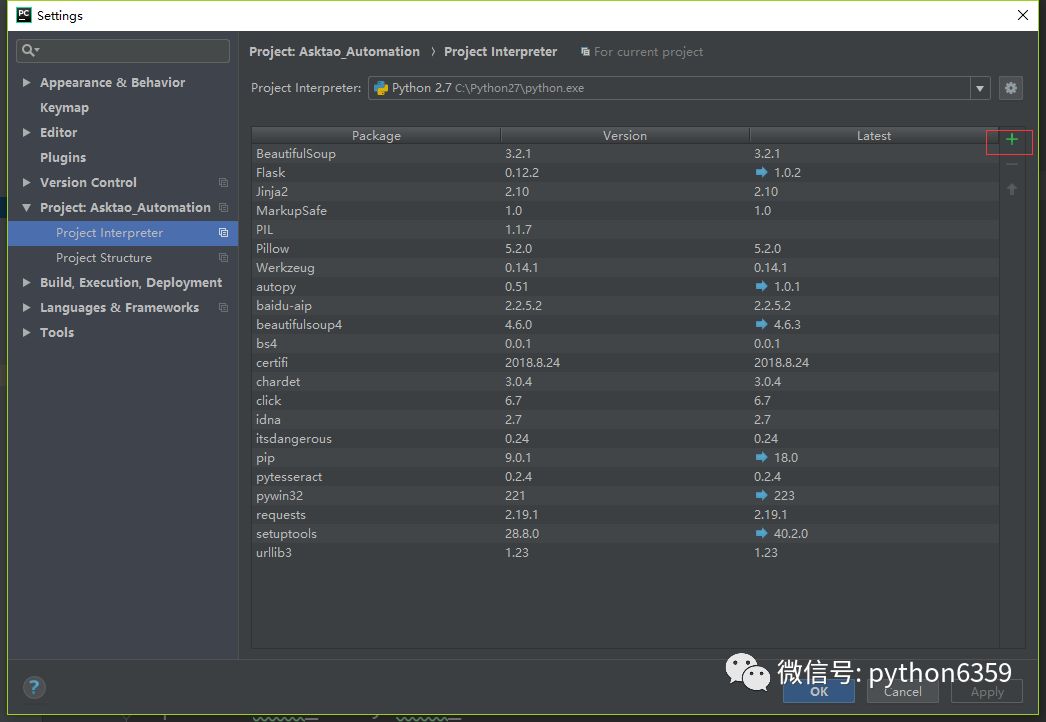Select the setuptools package row

pos(625,534)
